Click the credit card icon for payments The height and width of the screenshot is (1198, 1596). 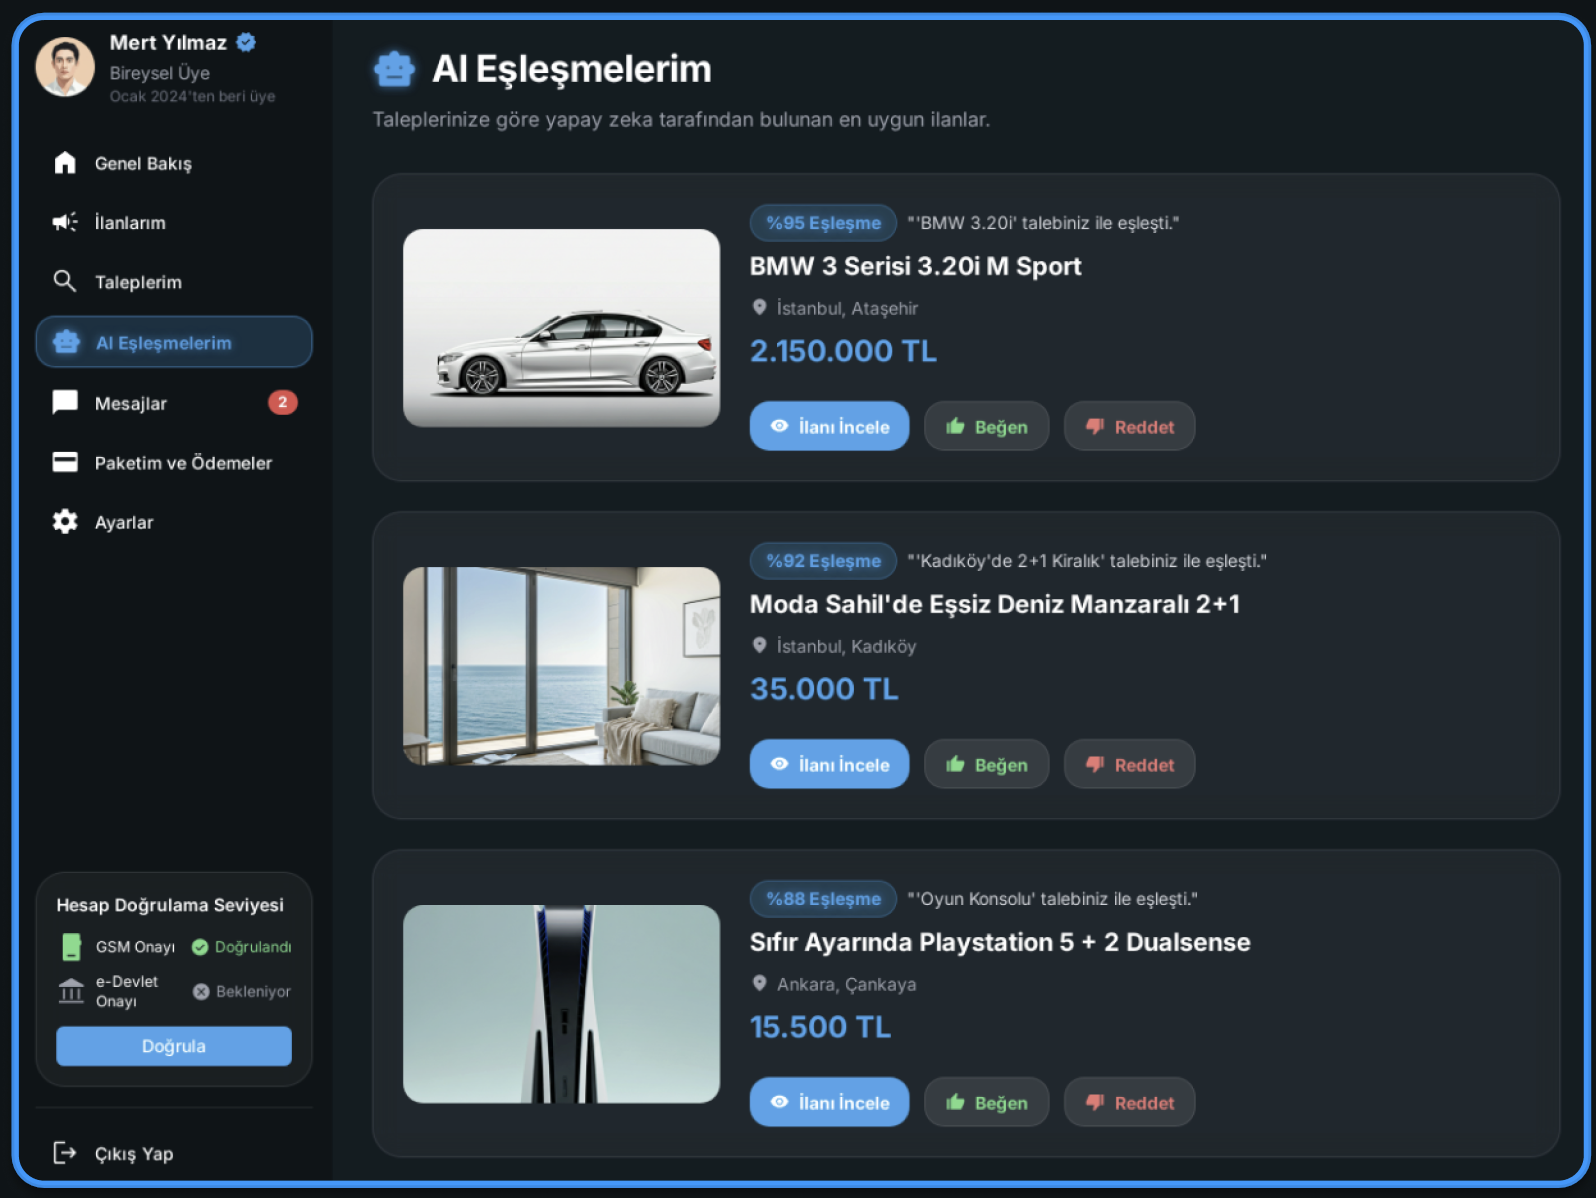(x=65, y=462)
